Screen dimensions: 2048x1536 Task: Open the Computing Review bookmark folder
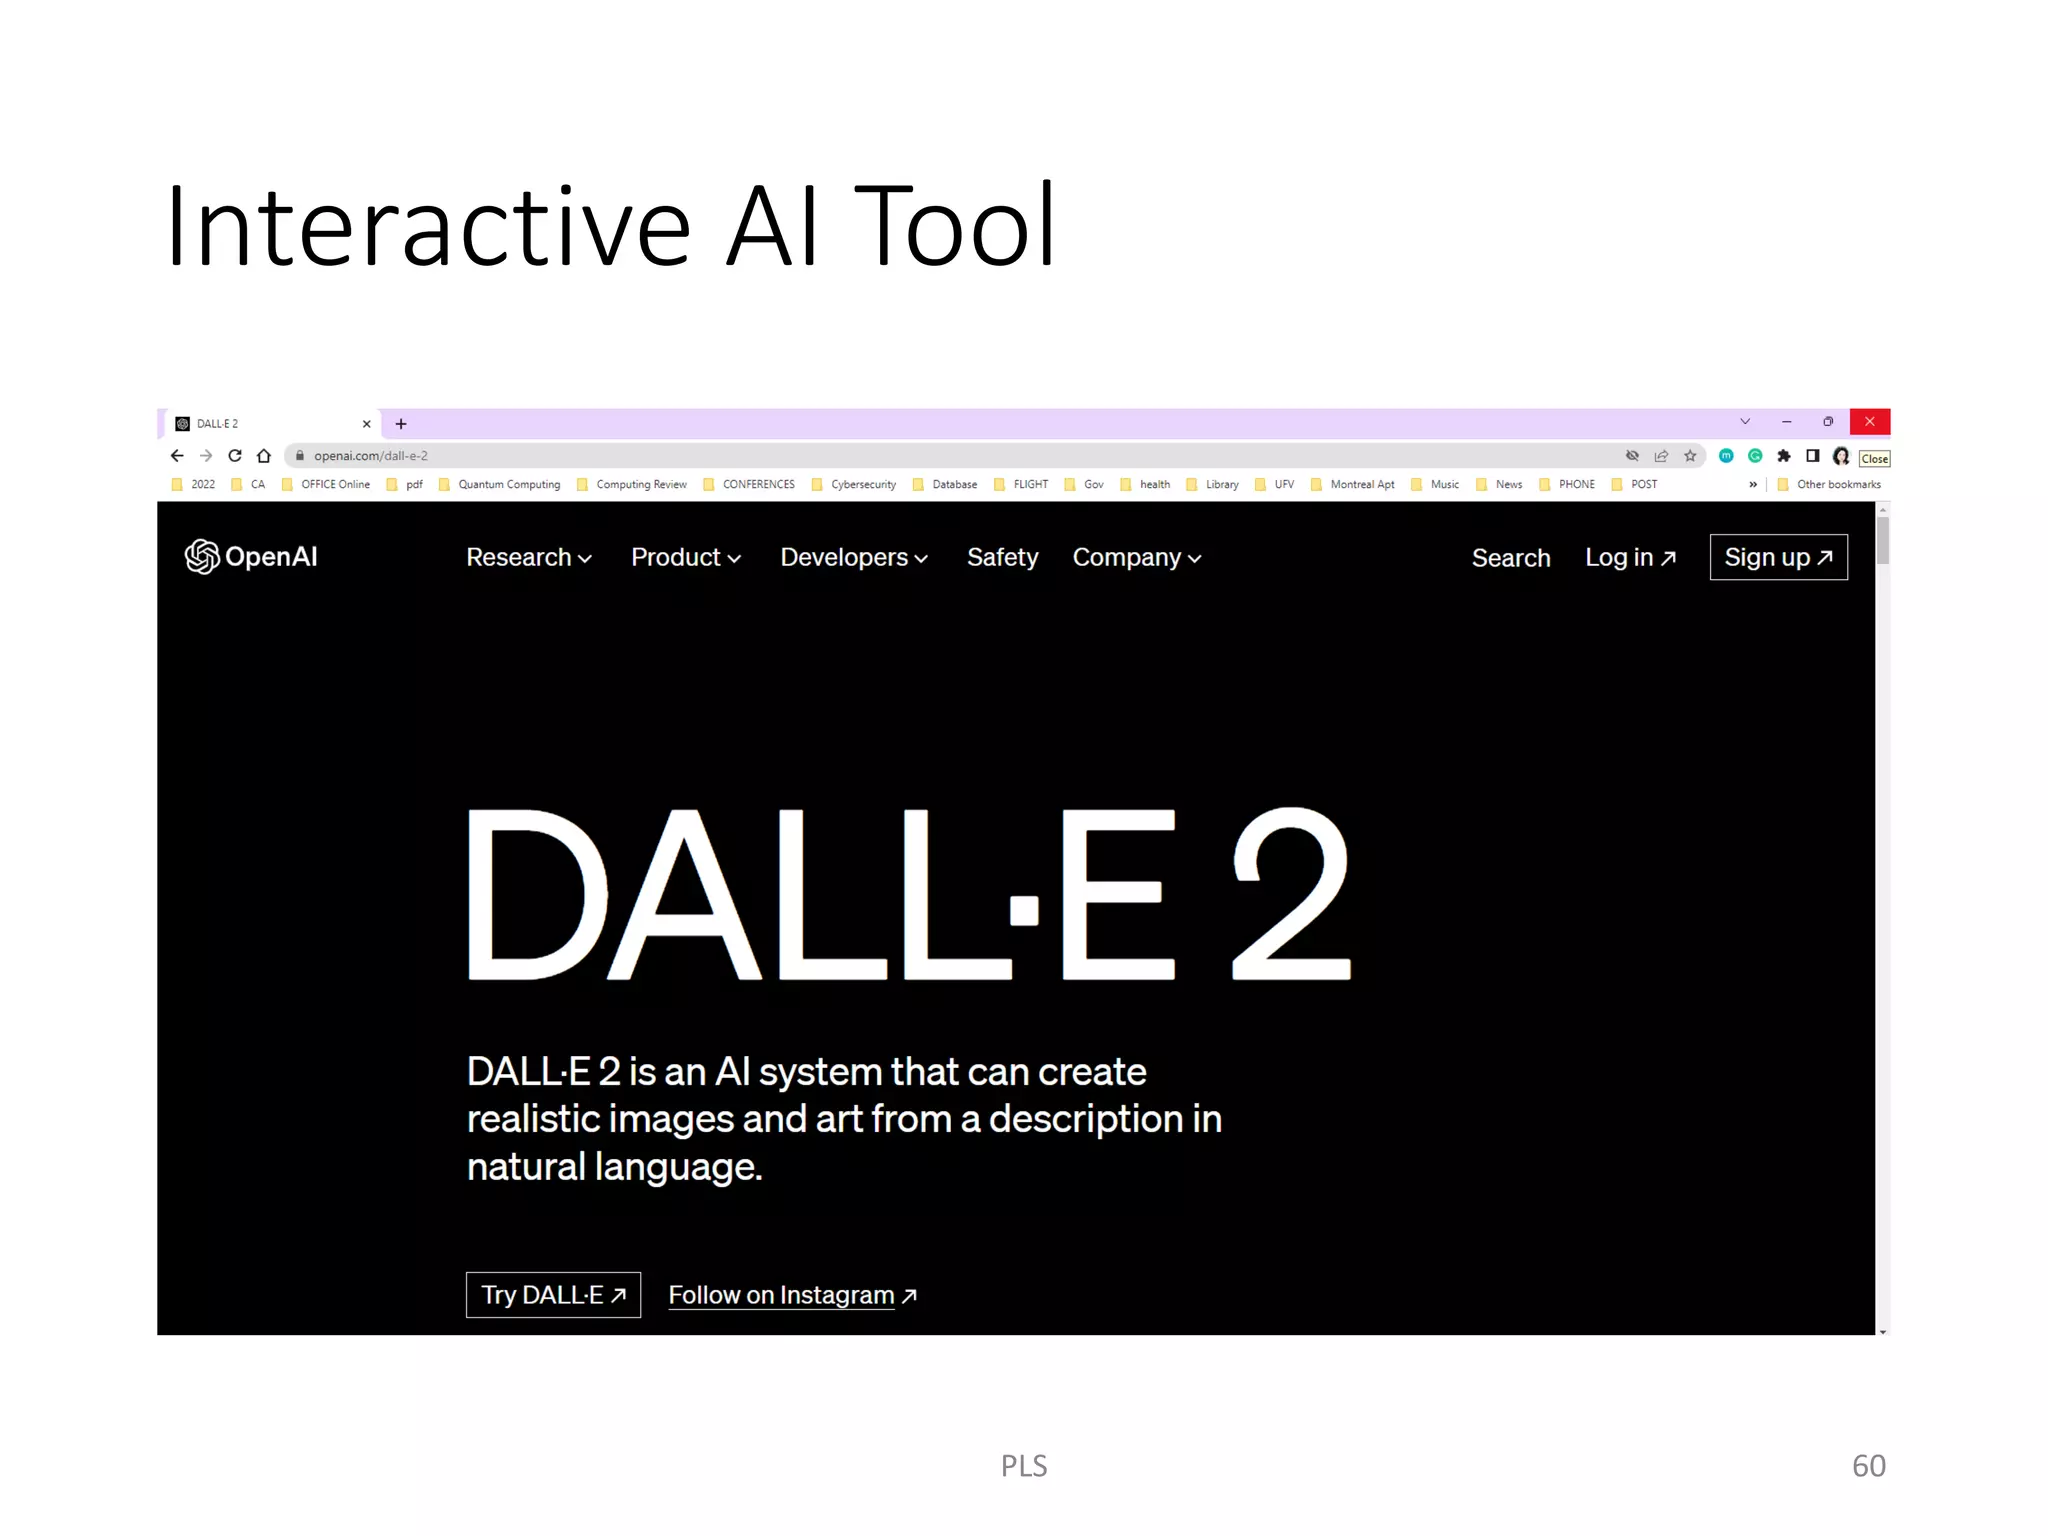[632, 485]
